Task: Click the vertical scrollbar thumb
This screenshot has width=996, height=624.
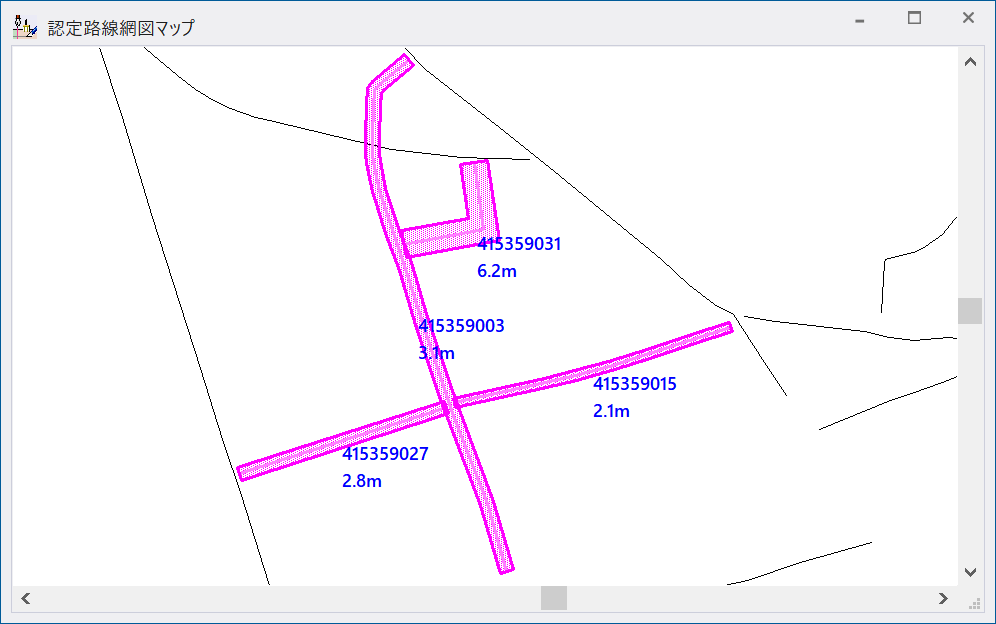Action: pyautogui.click(x=970, y=311)
